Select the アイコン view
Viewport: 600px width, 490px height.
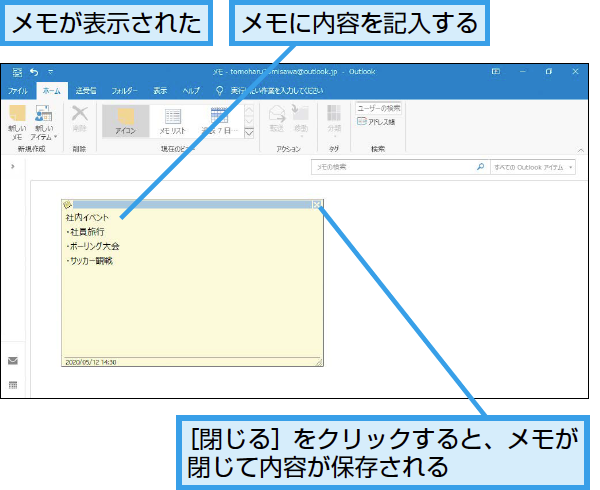[x=126, y=121]
